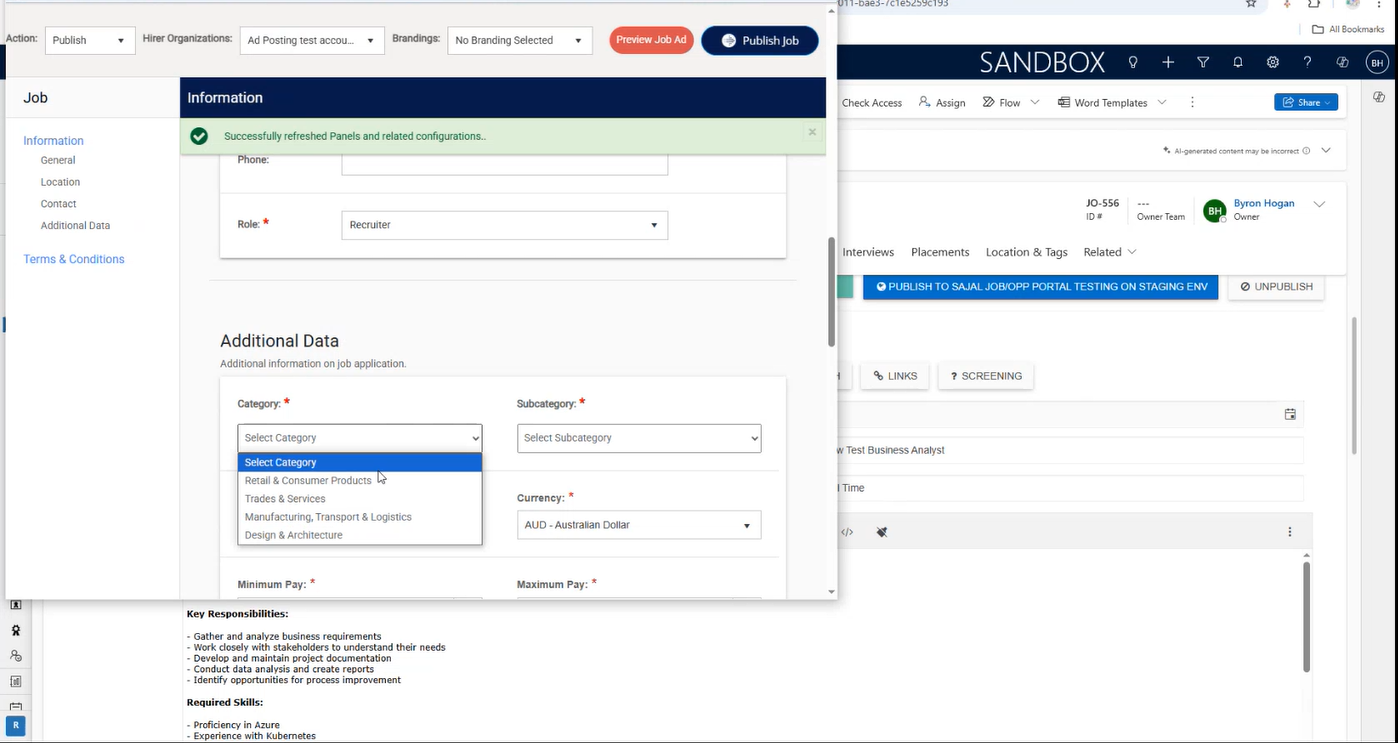Open the advanced find funnel icon
Viewport: 1398px width, 743px height.
coord(1203,62)
